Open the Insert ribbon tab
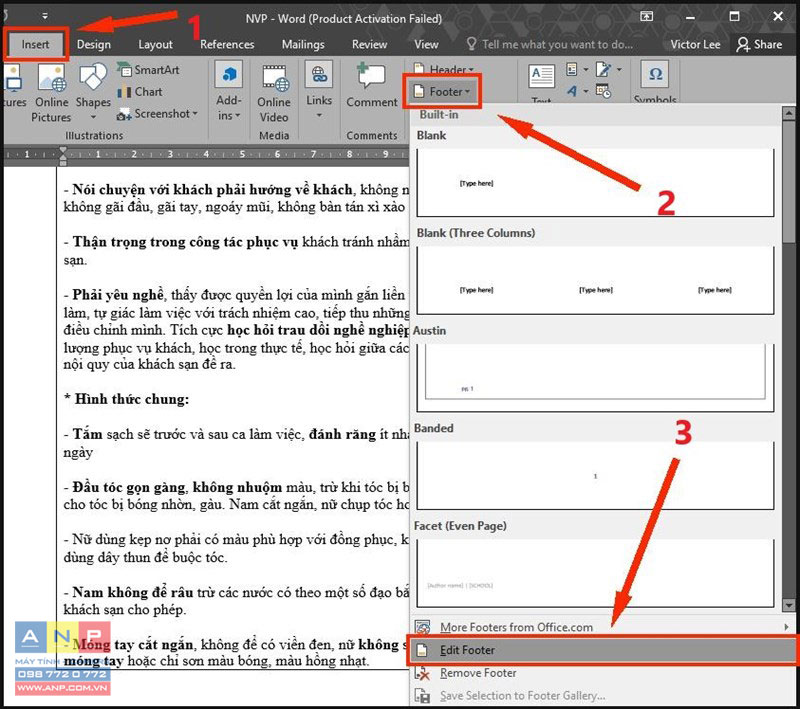 point(35,44)
